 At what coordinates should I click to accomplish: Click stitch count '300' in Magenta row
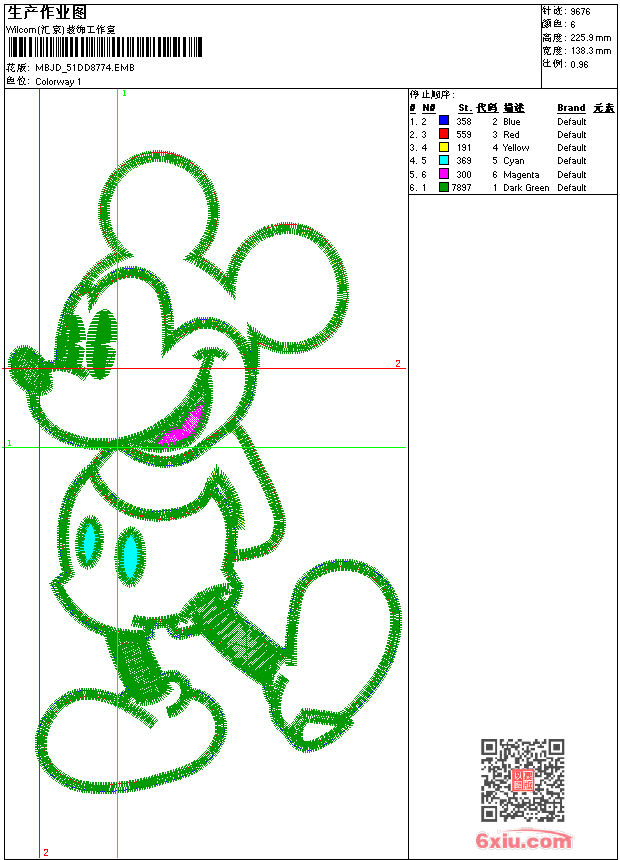click(x=464, y=174)
